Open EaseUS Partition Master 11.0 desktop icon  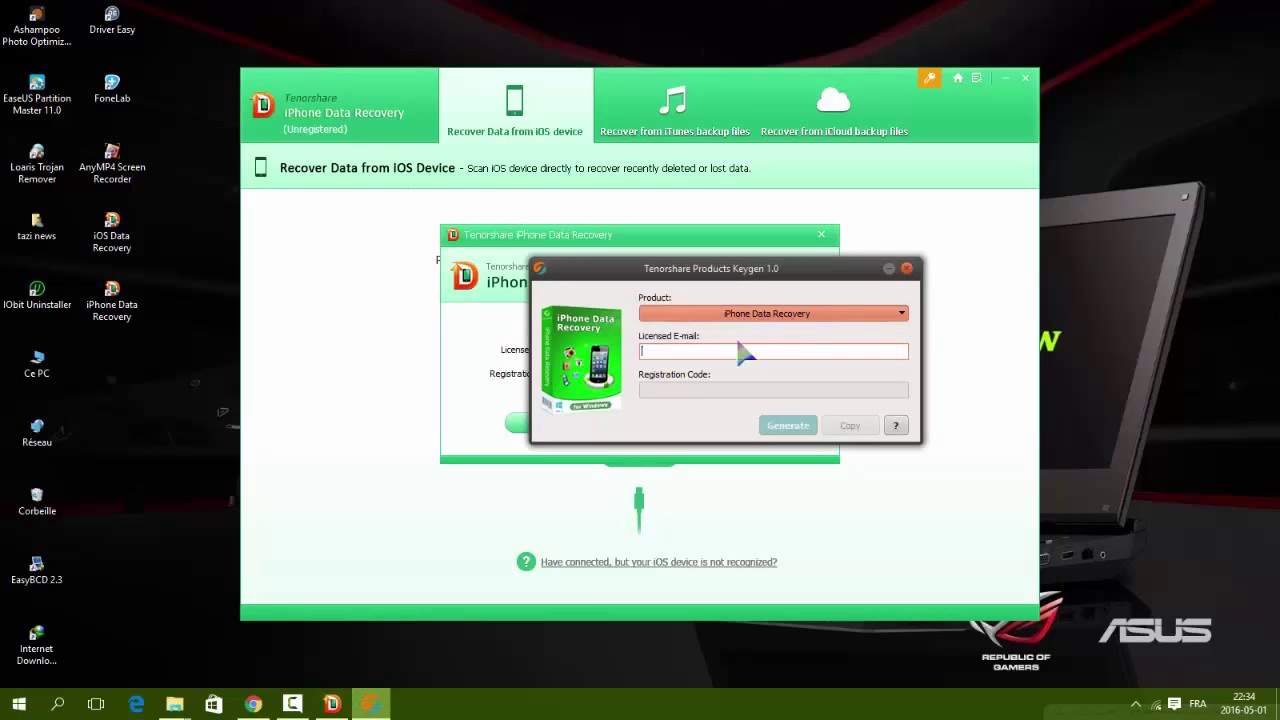[37, 95]
